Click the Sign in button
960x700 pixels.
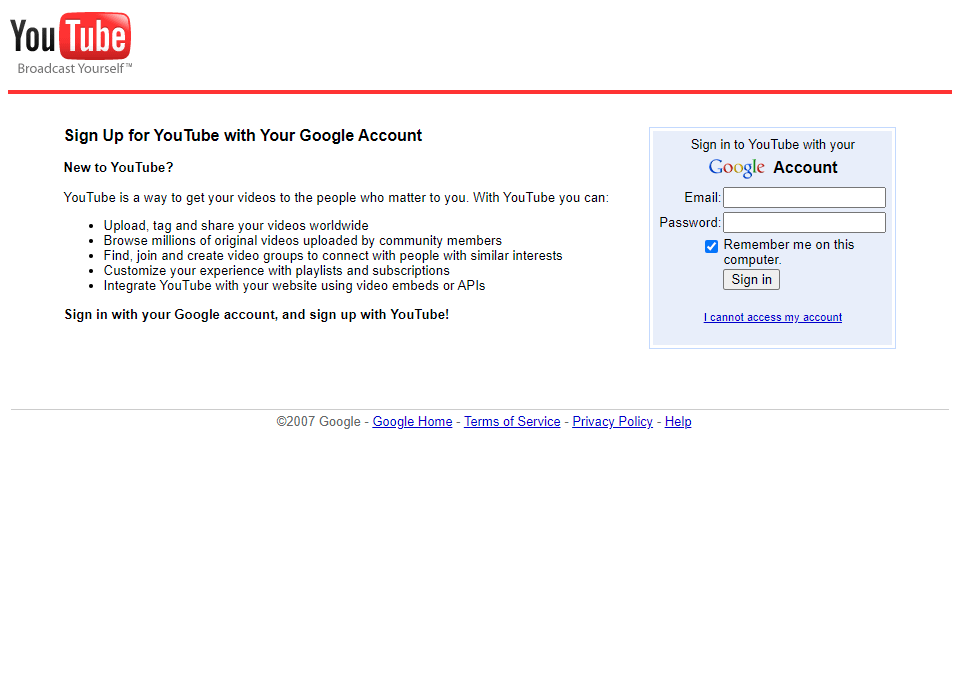[x=751, y=279]
